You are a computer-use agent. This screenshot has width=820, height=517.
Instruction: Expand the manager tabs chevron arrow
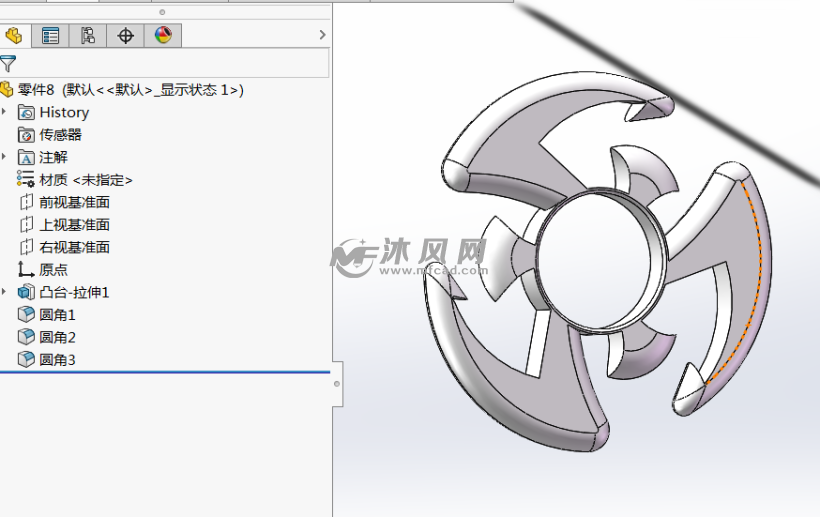(322, 35)
